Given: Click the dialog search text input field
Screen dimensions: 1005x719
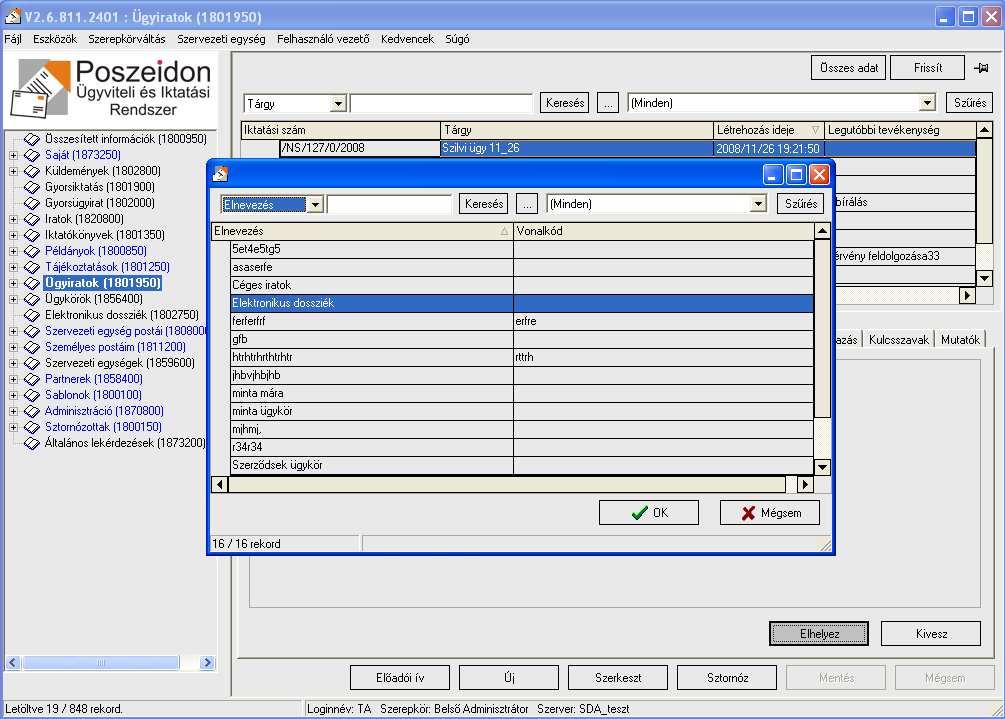Looking at the screenshot, I should [x=390, y=204].
